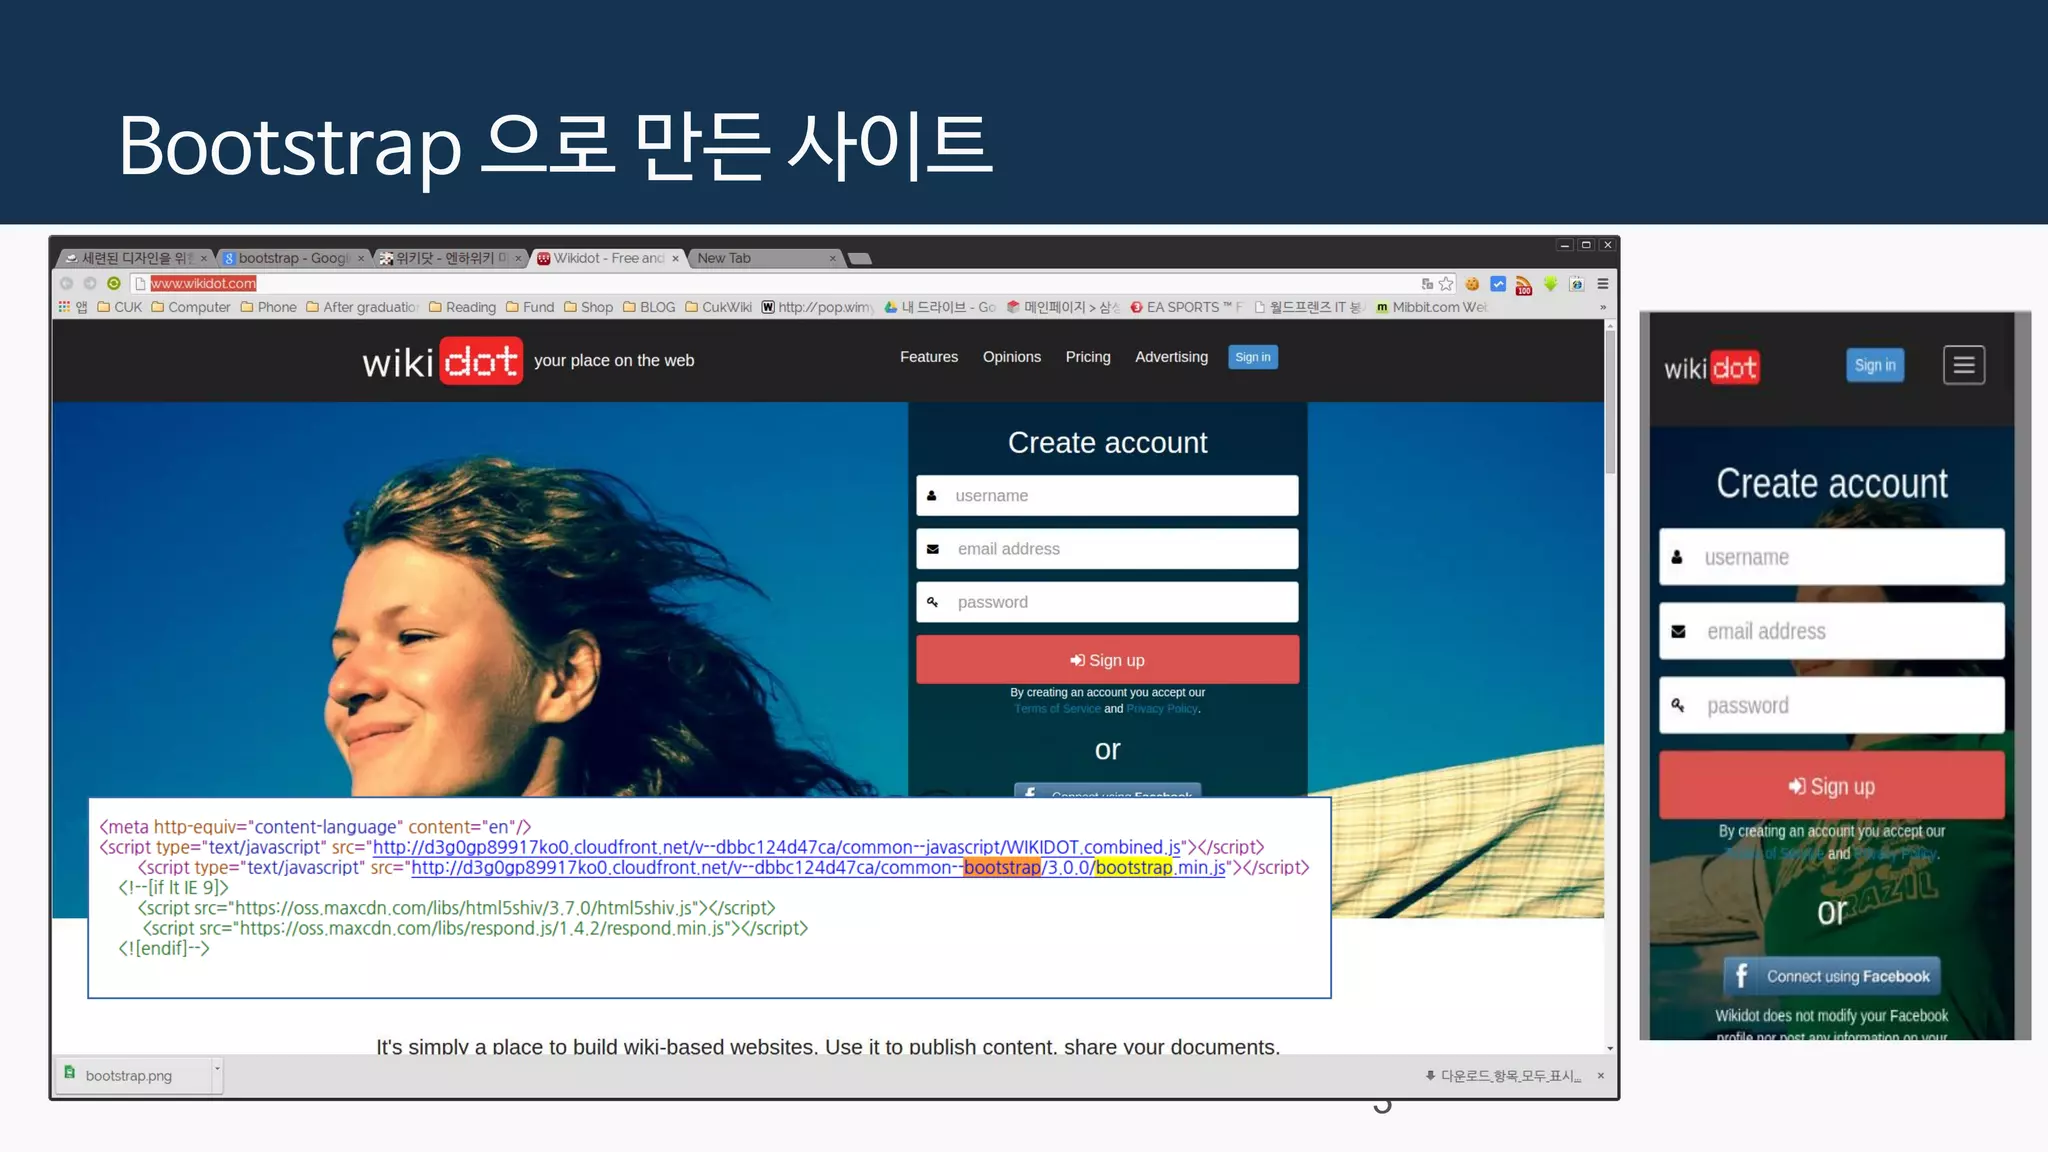Click the green download arrow extension
This screenshot has height=1152, width=2048.
click(1550, 284)
